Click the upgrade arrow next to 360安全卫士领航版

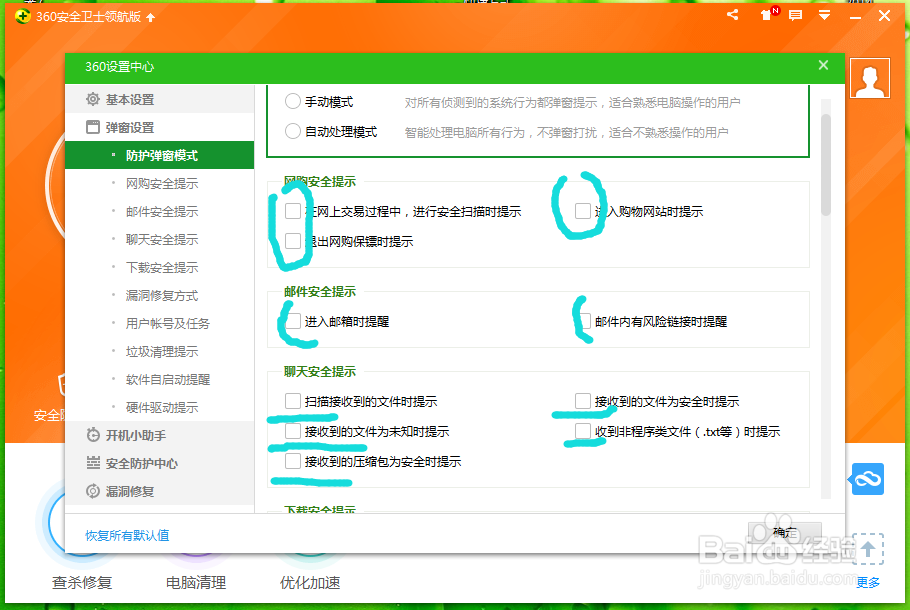point(151,17)
